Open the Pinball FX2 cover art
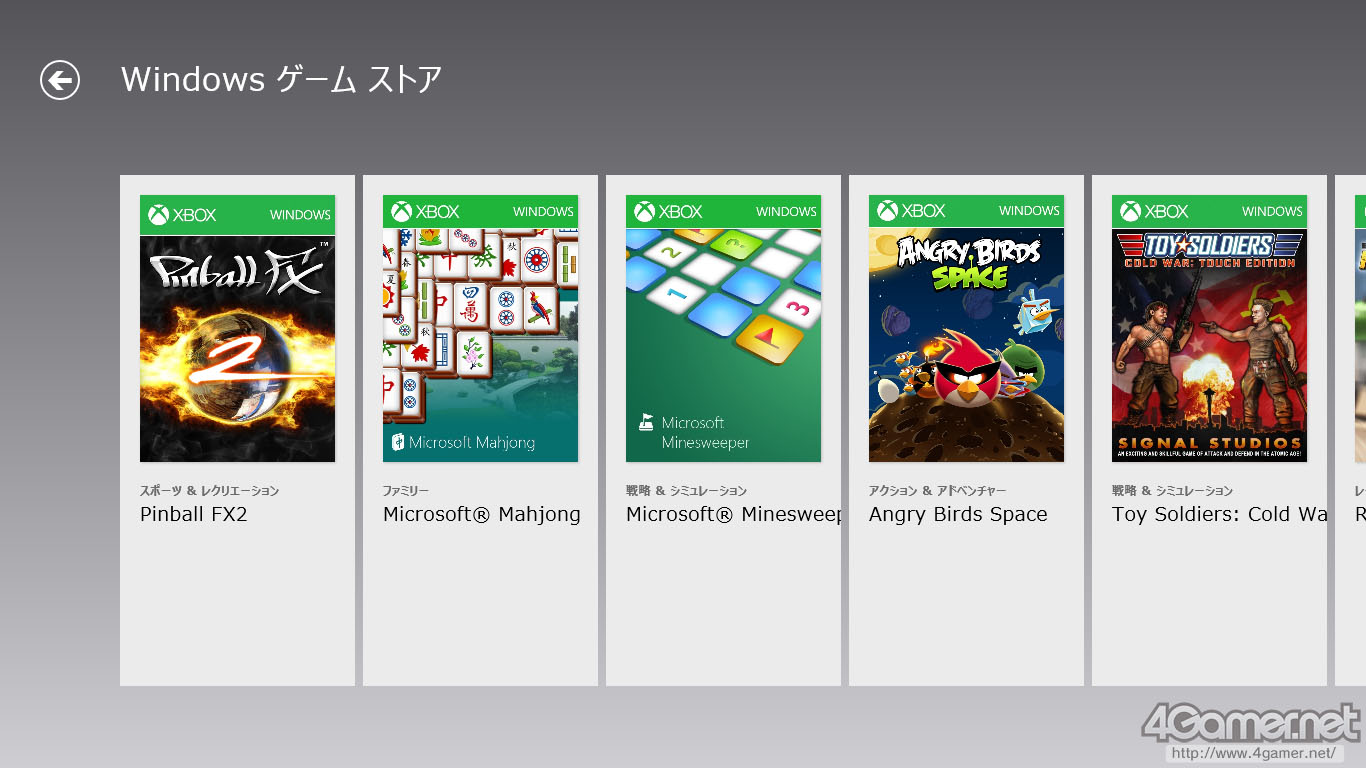This screenshot has width=1366, height=768. click(x=237, y=328)
